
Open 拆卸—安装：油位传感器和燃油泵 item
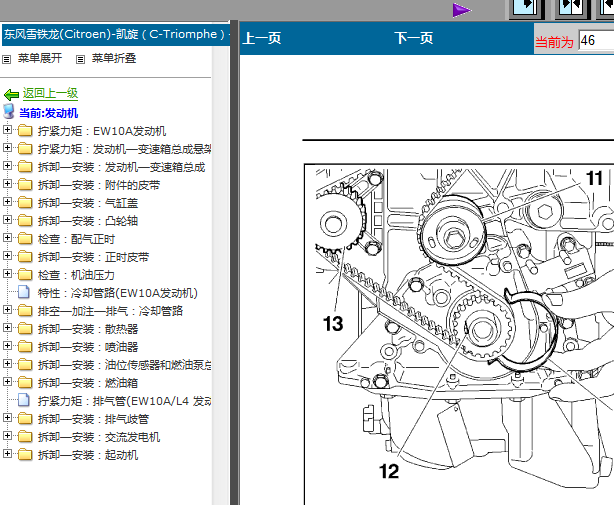pyautogui.click(x=125, y=365)
